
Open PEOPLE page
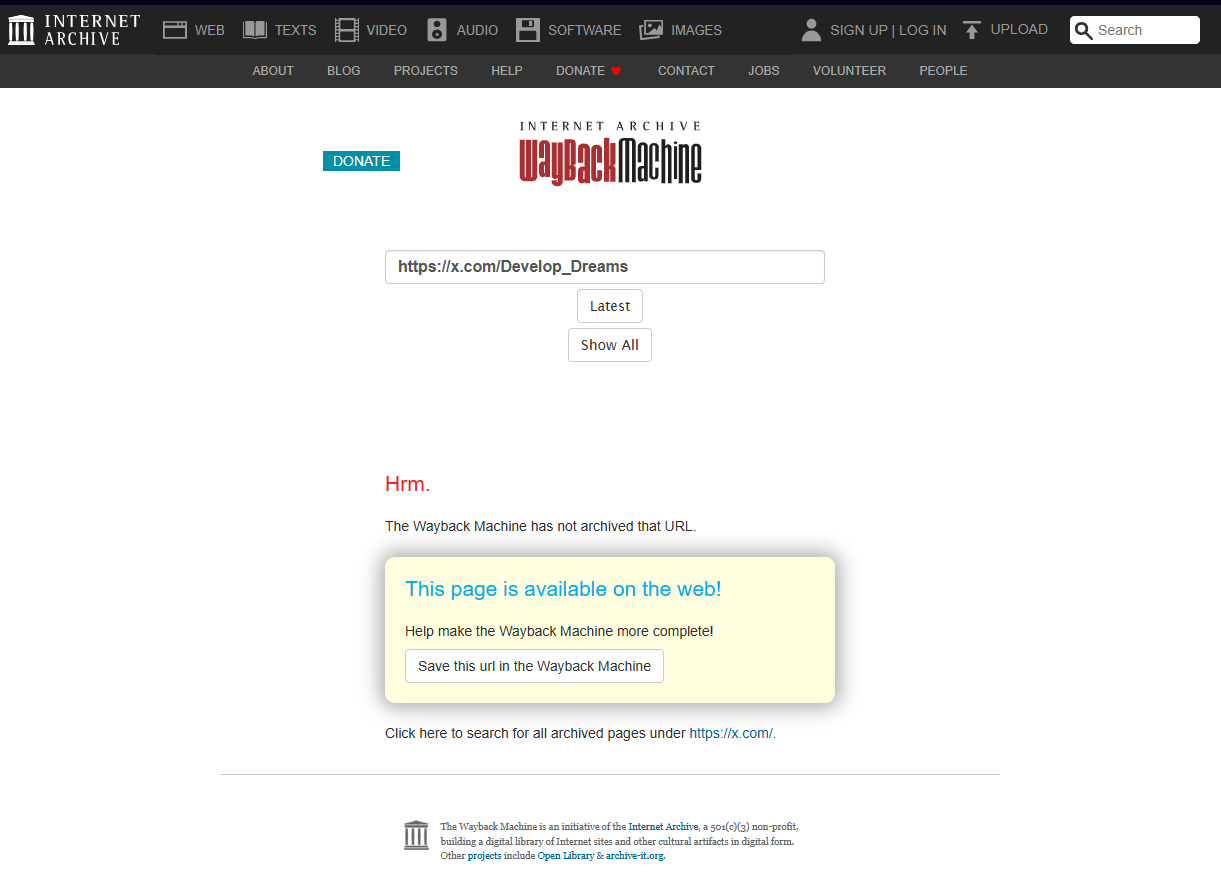pyautogui.click(x=943, y=71)
